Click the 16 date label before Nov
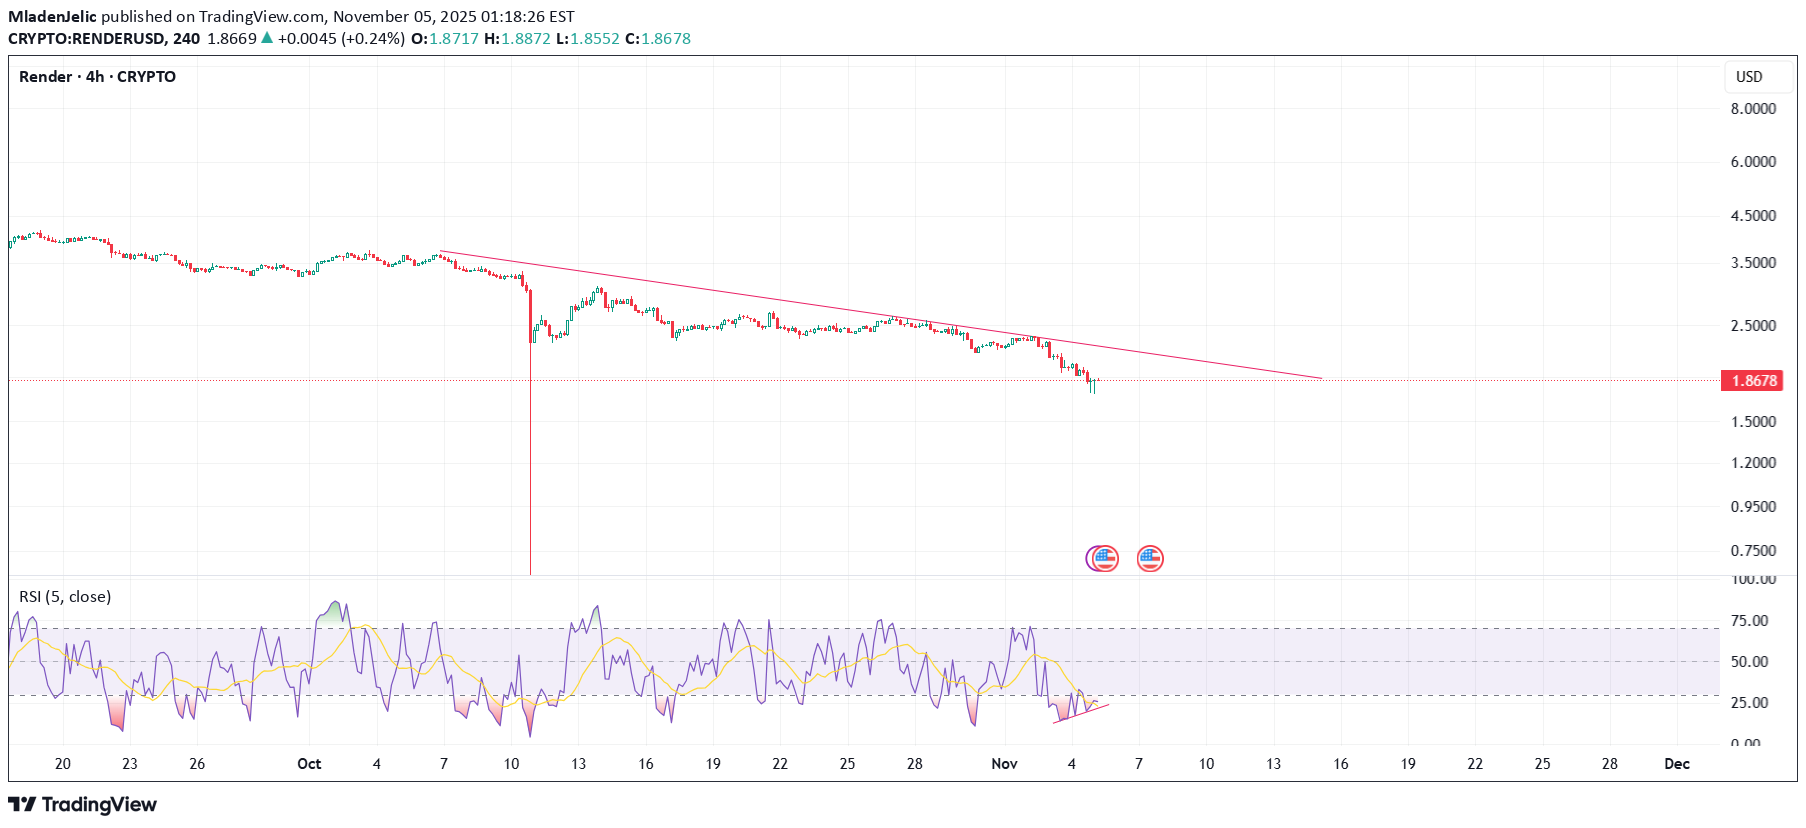 pos(646,764)
